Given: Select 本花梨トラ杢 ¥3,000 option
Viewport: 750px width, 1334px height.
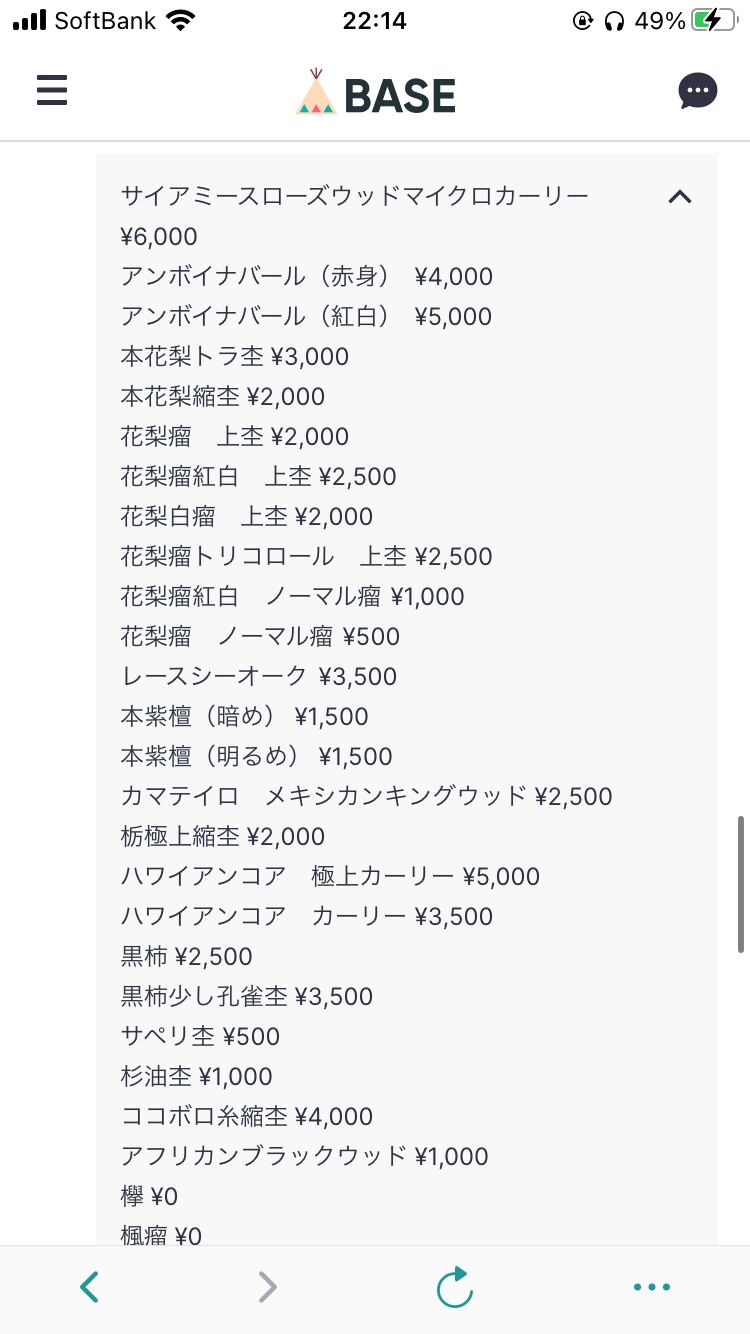Looking at the screenshot, I should pos(234,356).
